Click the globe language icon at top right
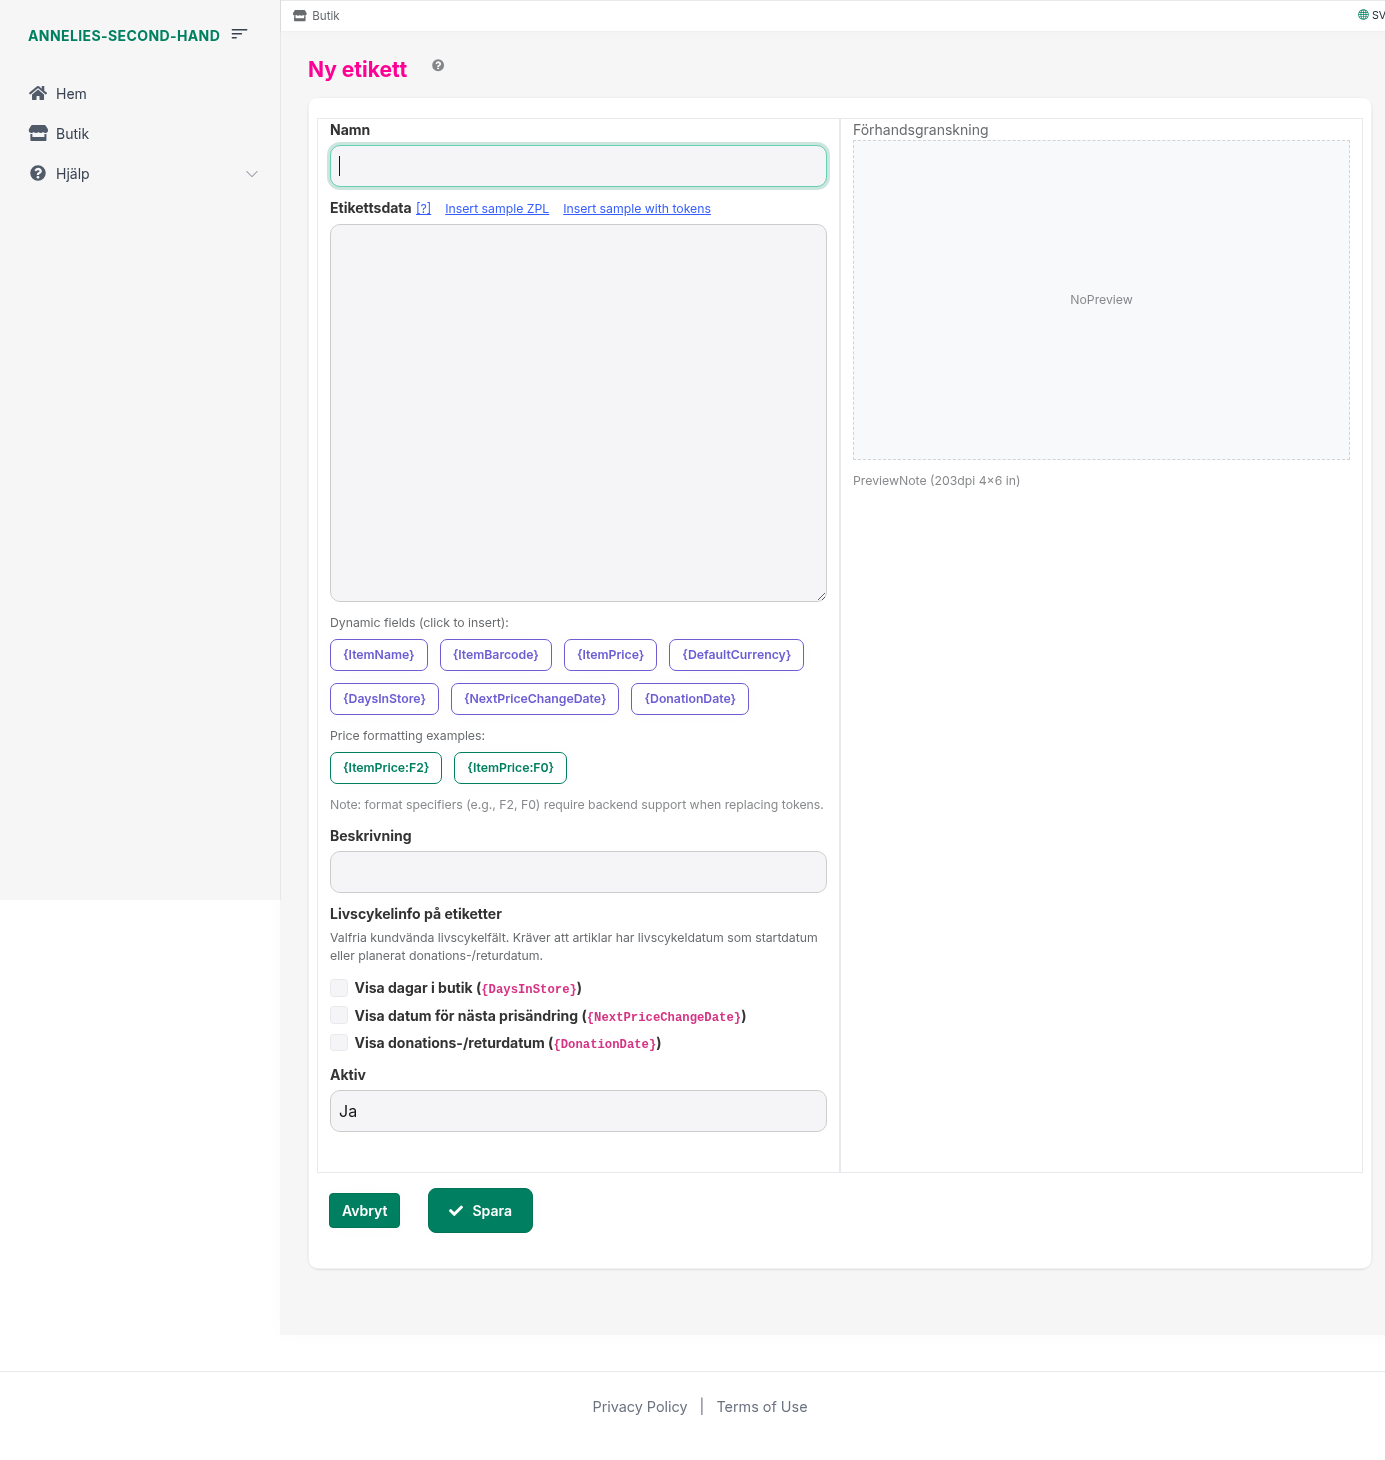 1362,14
